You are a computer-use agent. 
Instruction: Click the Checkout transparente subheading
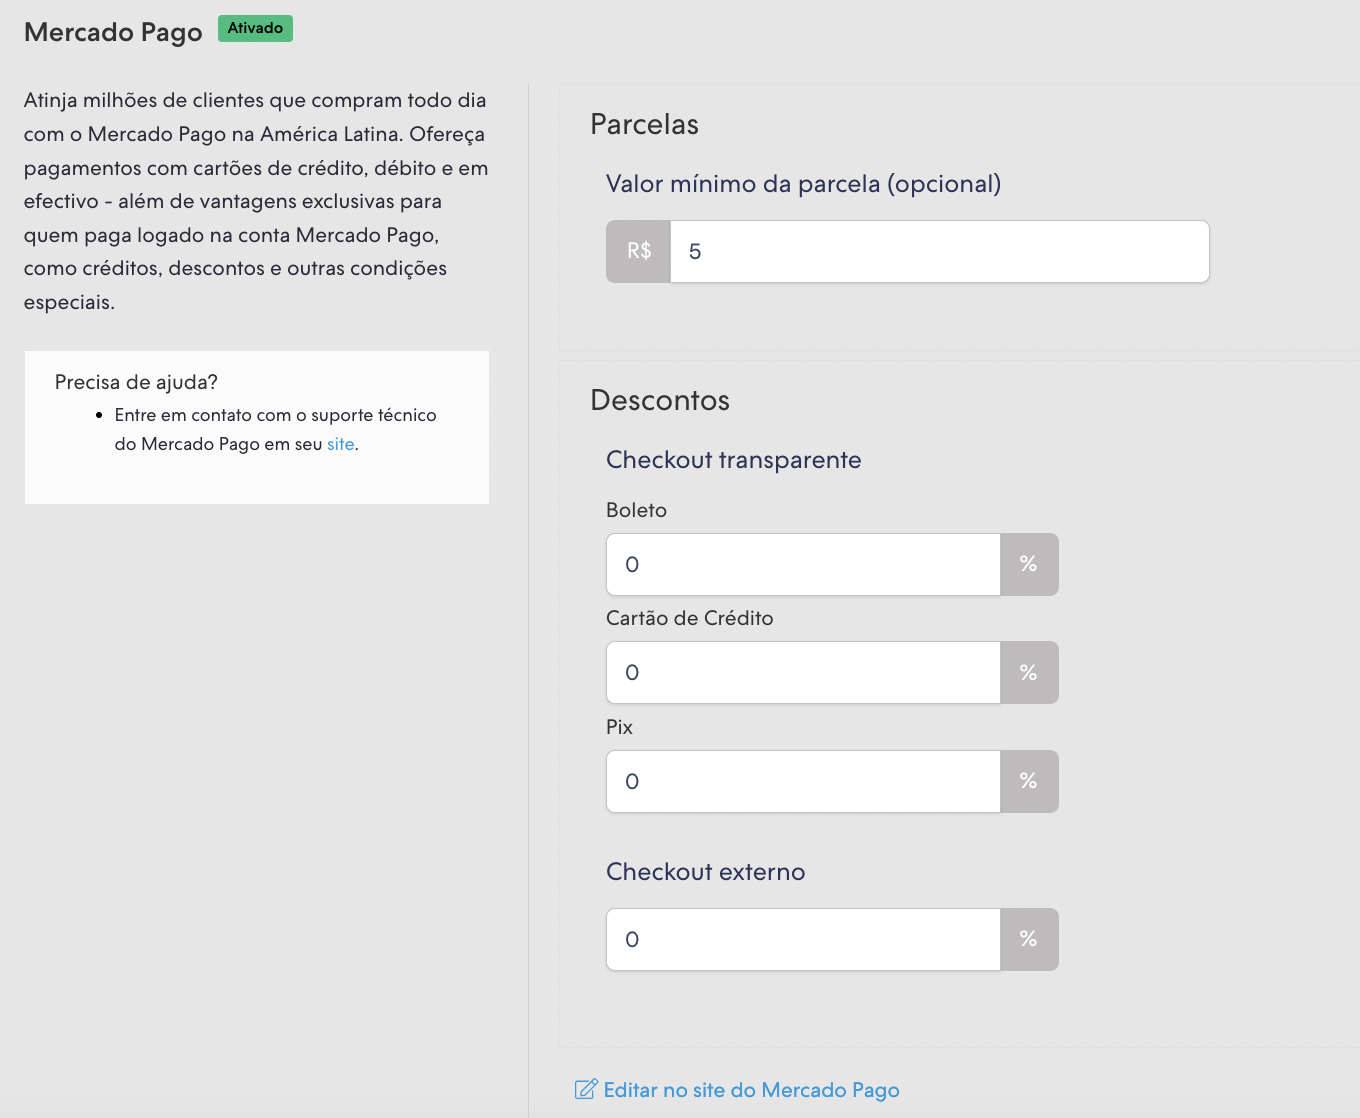coord(733,460)
